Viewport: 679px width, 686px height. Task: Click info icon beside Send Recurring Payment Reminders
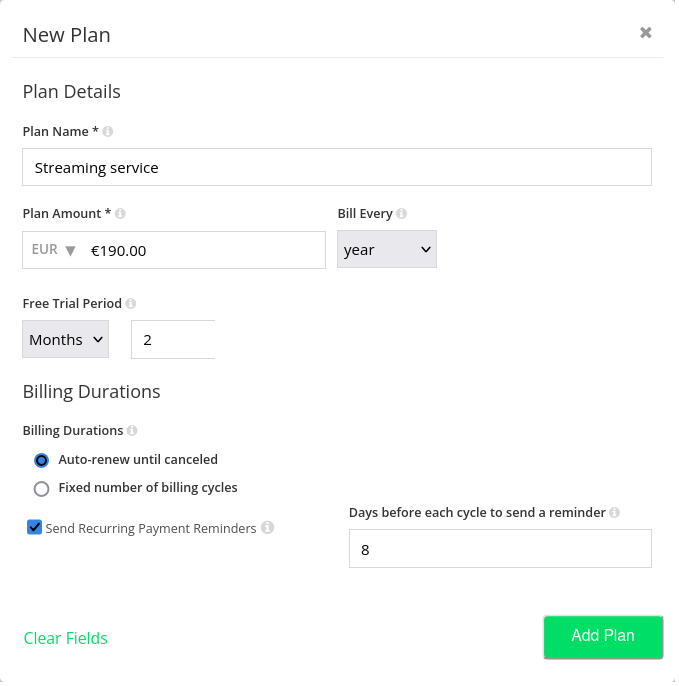pyautogui.click(x=267, y=528)
